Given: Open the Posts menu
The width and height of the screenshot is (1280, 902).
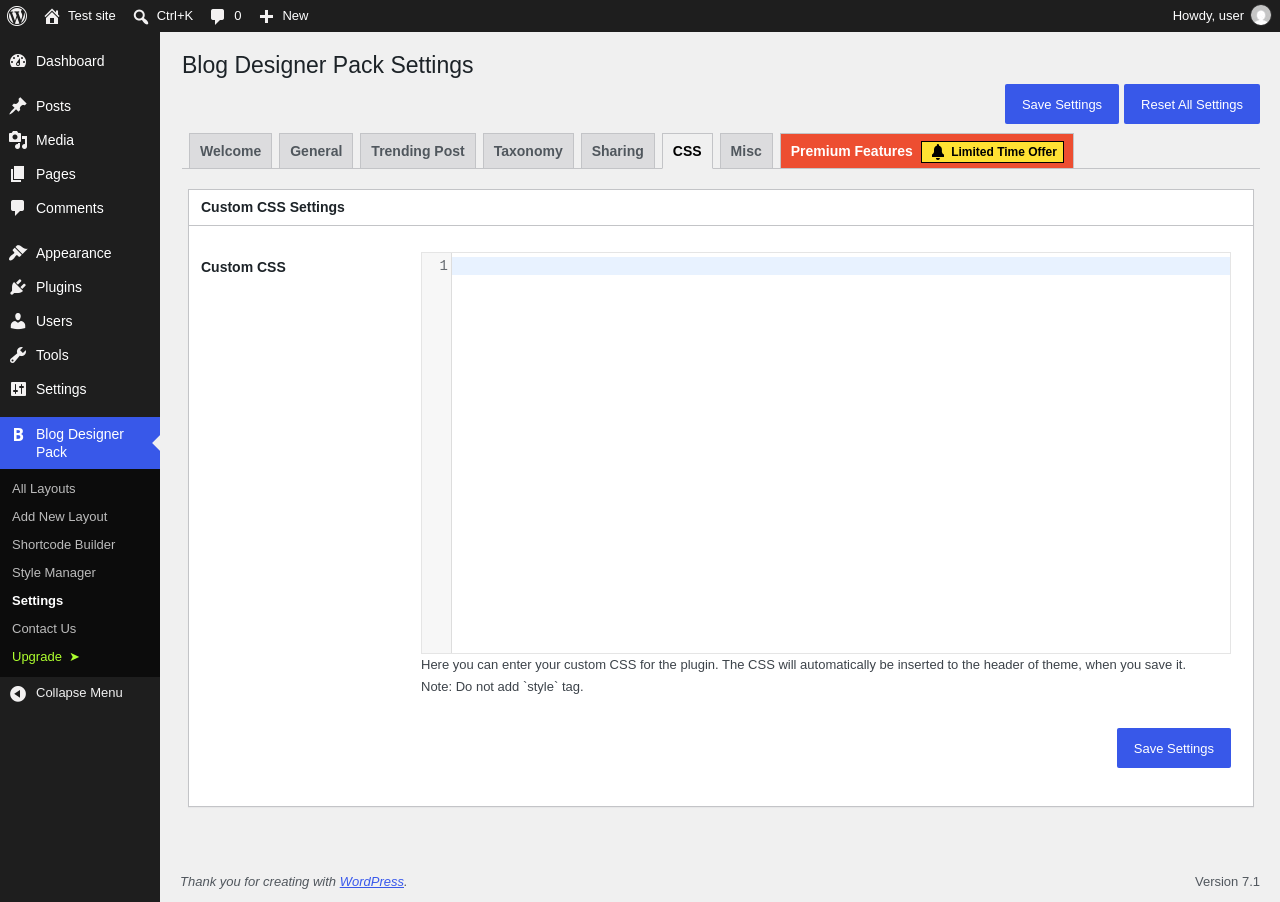Looking at the screenshot, I should 80,106.
